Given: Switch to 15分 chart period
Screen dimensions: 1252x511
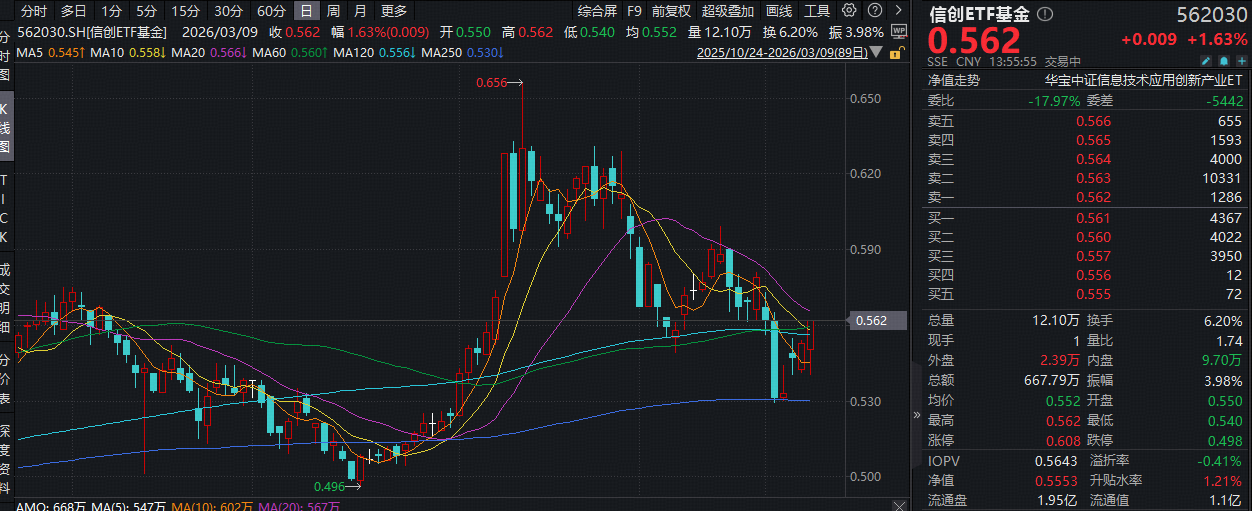Looking at the screenshot, I should tap(185, 11).
